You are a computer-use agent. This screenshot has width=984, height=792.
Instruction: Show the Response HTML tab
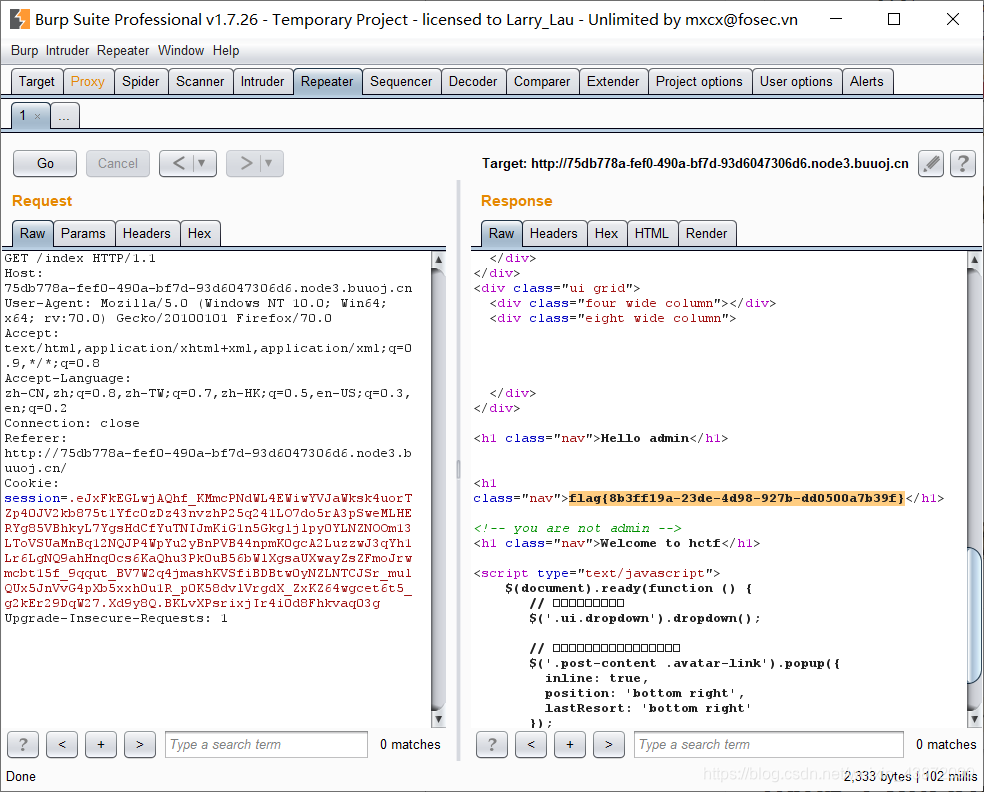(651, 233)
